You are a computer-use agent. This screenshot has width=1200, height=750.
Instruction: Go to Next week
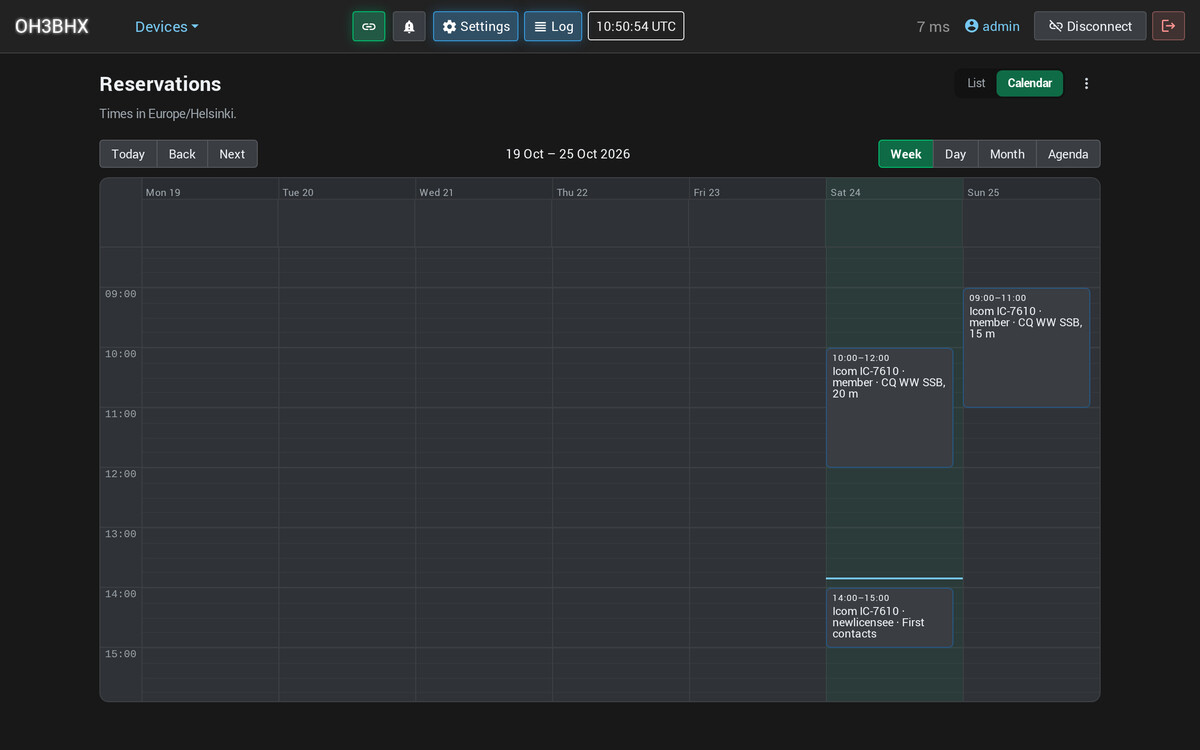[x=232, y=154]
